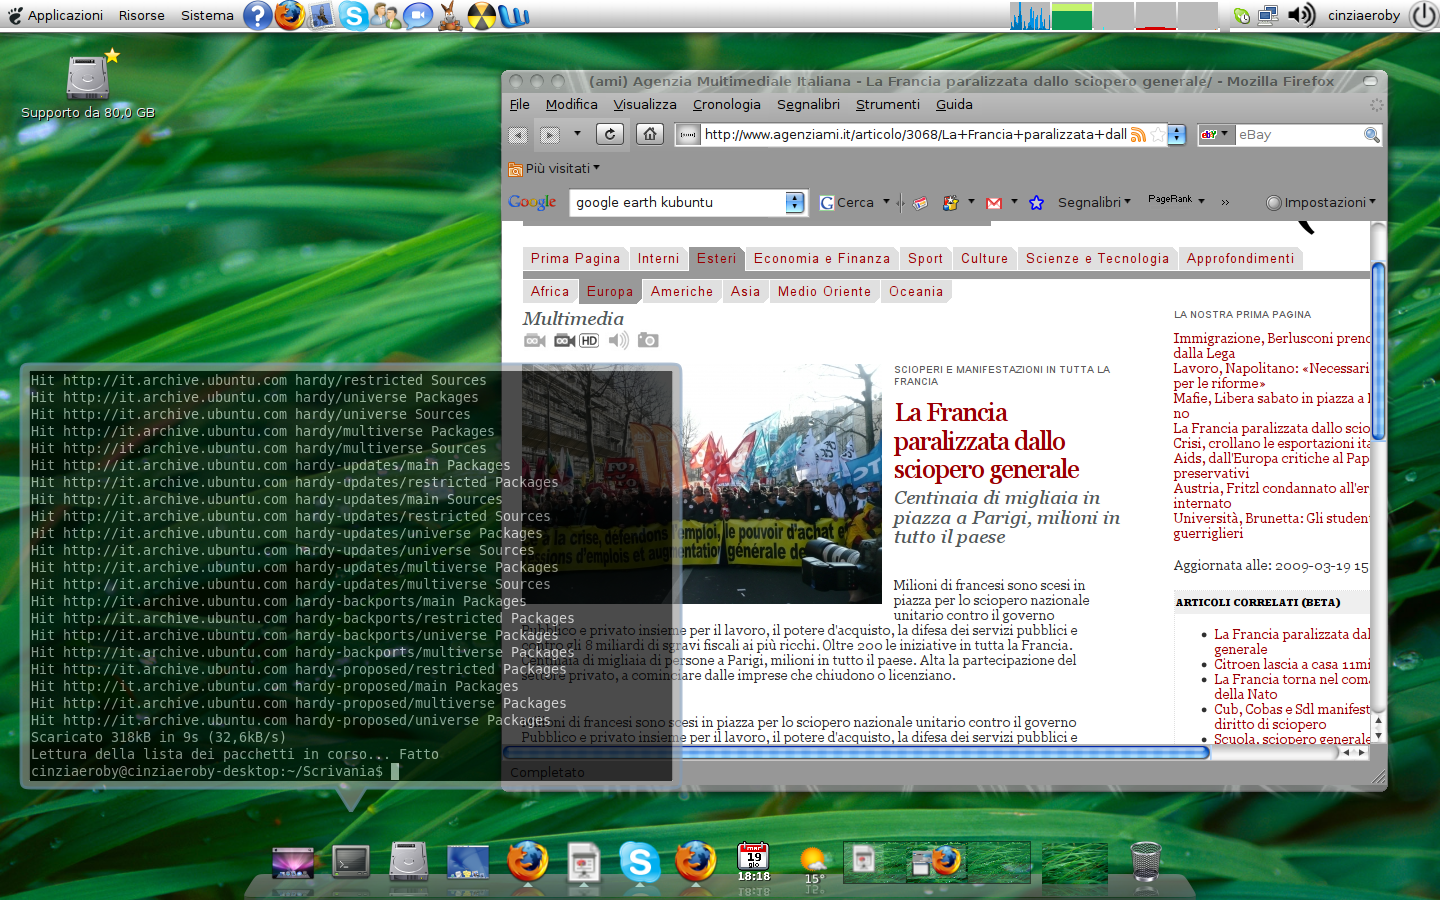Go to the Firefox home page

point(650,134)
